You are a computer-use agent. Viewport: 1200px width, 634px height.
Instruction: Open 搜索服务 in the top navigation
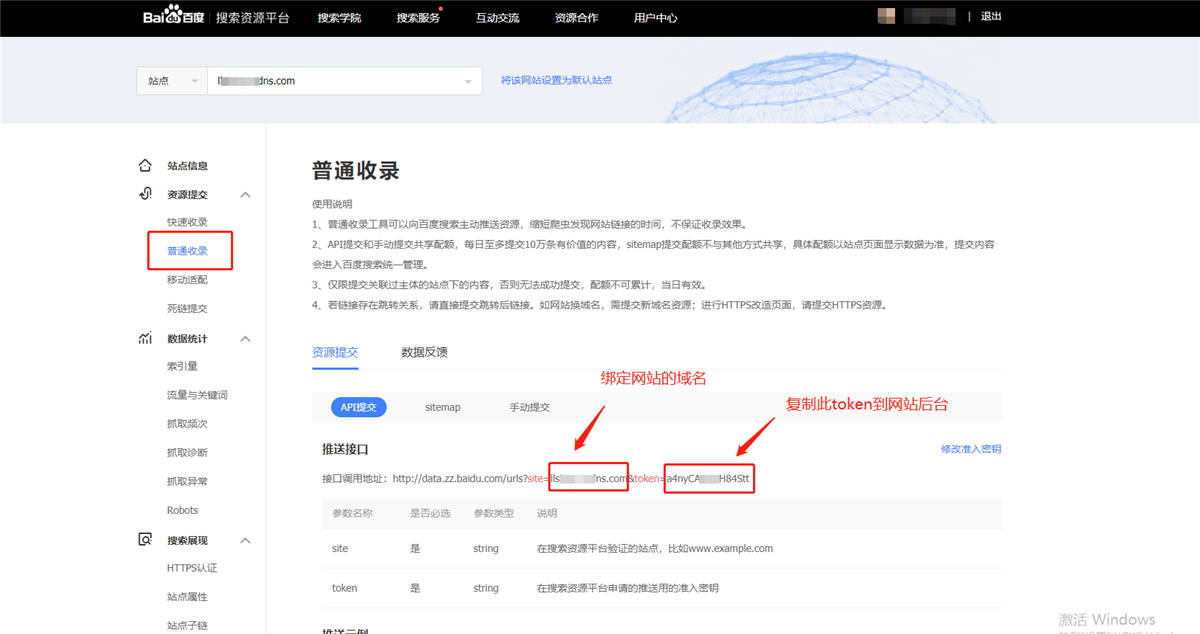tap(417, 18)
